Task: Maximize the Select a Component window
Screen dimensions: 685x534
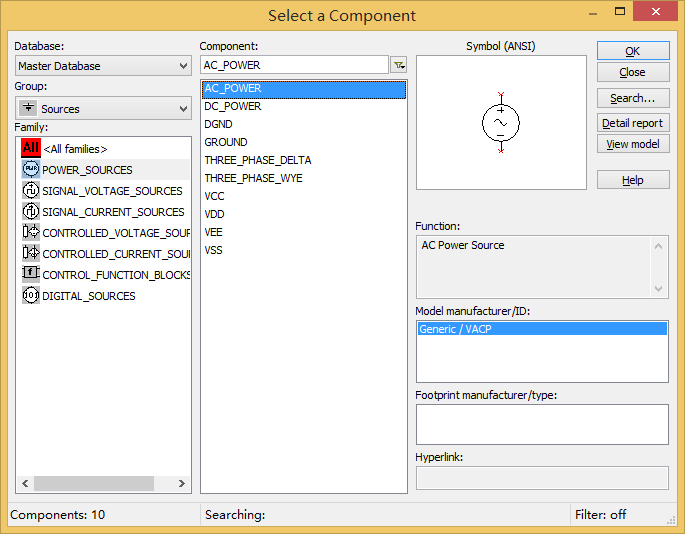Action: click(x=619, y=11)
